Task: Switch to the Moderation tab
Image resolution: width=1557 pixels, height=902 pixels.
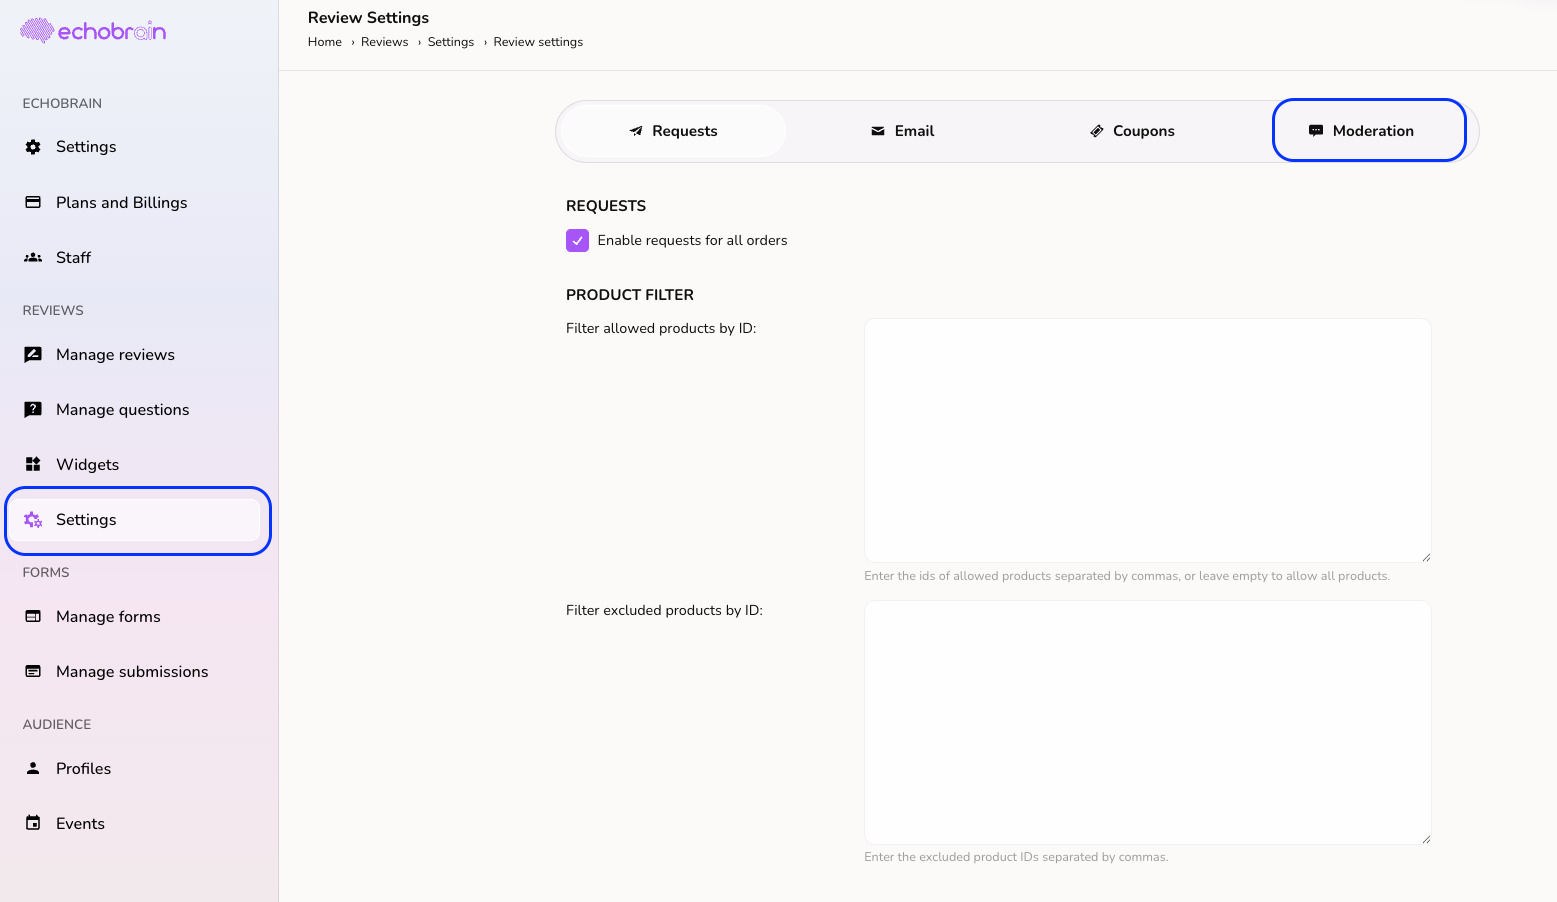Action: point(1368,131)
